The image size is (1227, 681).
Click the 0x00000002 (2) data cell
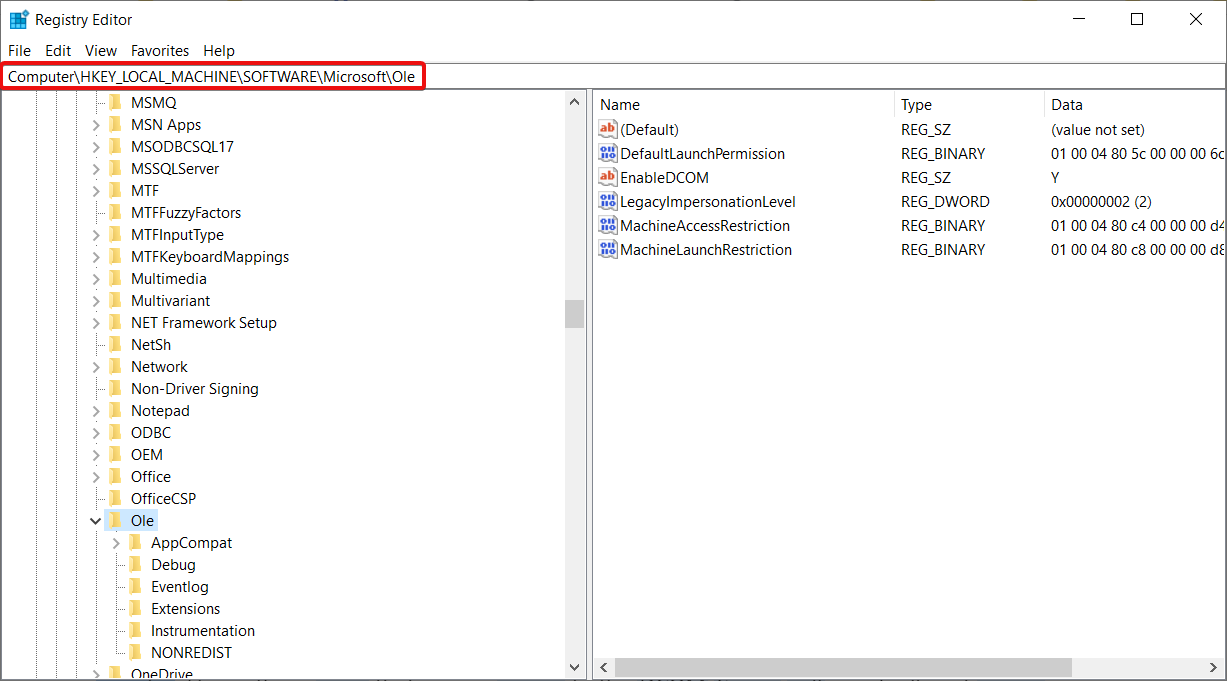tap(1101, 201)
